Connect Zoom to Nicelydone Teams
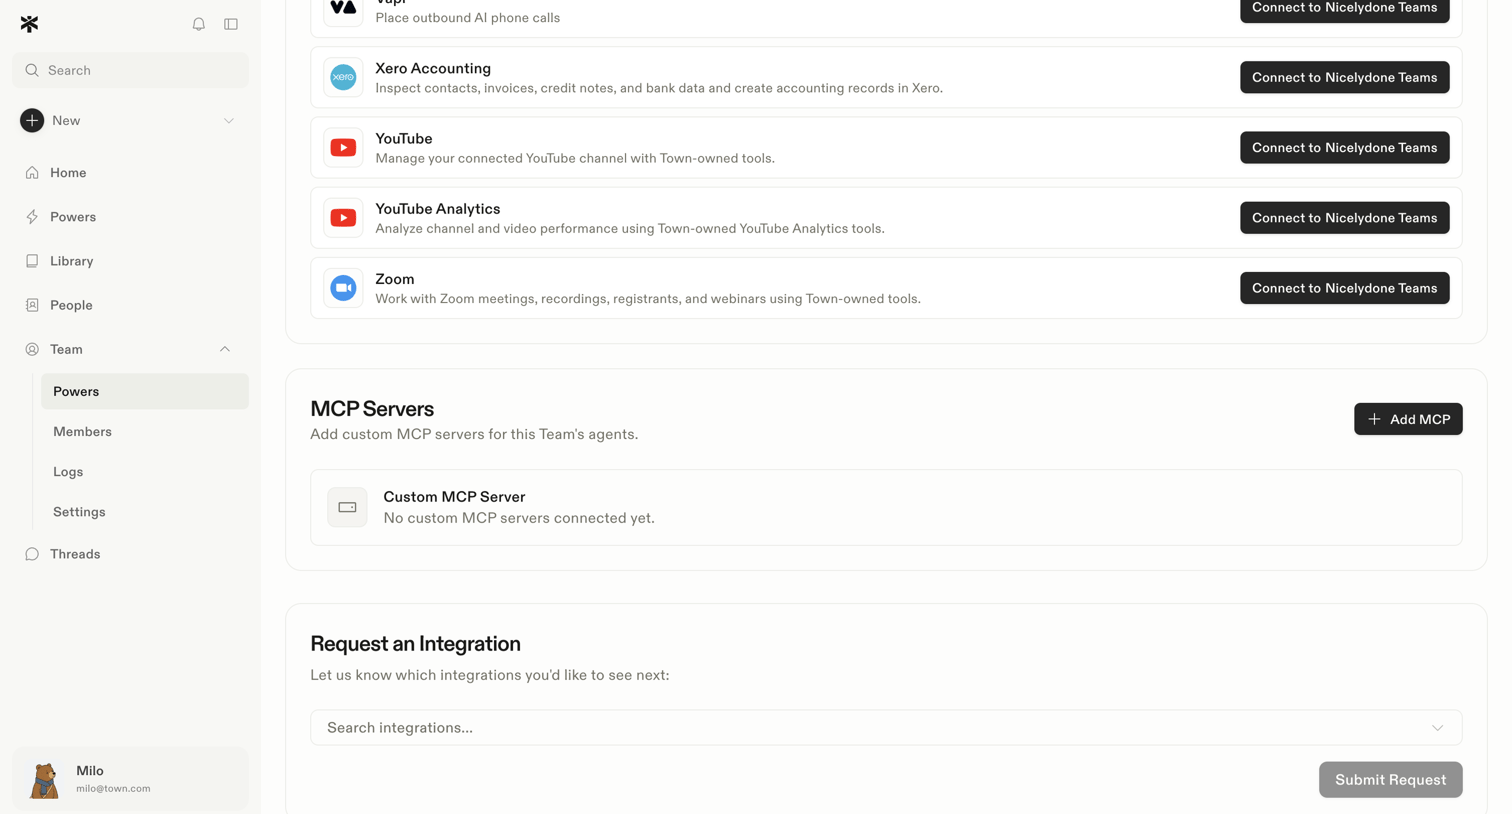This screenshot has width=1512, height=814. pyautogui.click(x=1344, y=288)
